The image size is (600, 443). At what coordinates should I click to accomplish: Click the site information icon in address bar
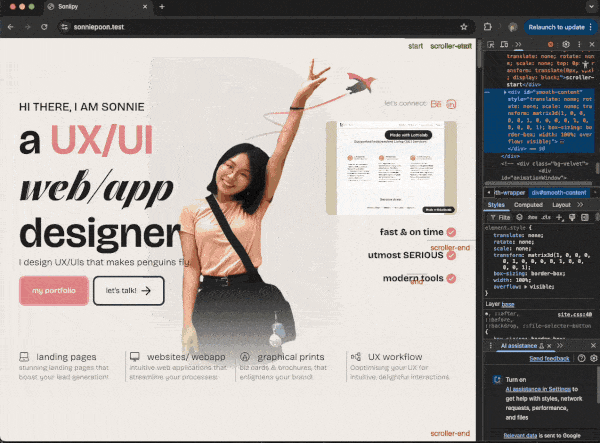pyautogui.click(x=63, y=27)
